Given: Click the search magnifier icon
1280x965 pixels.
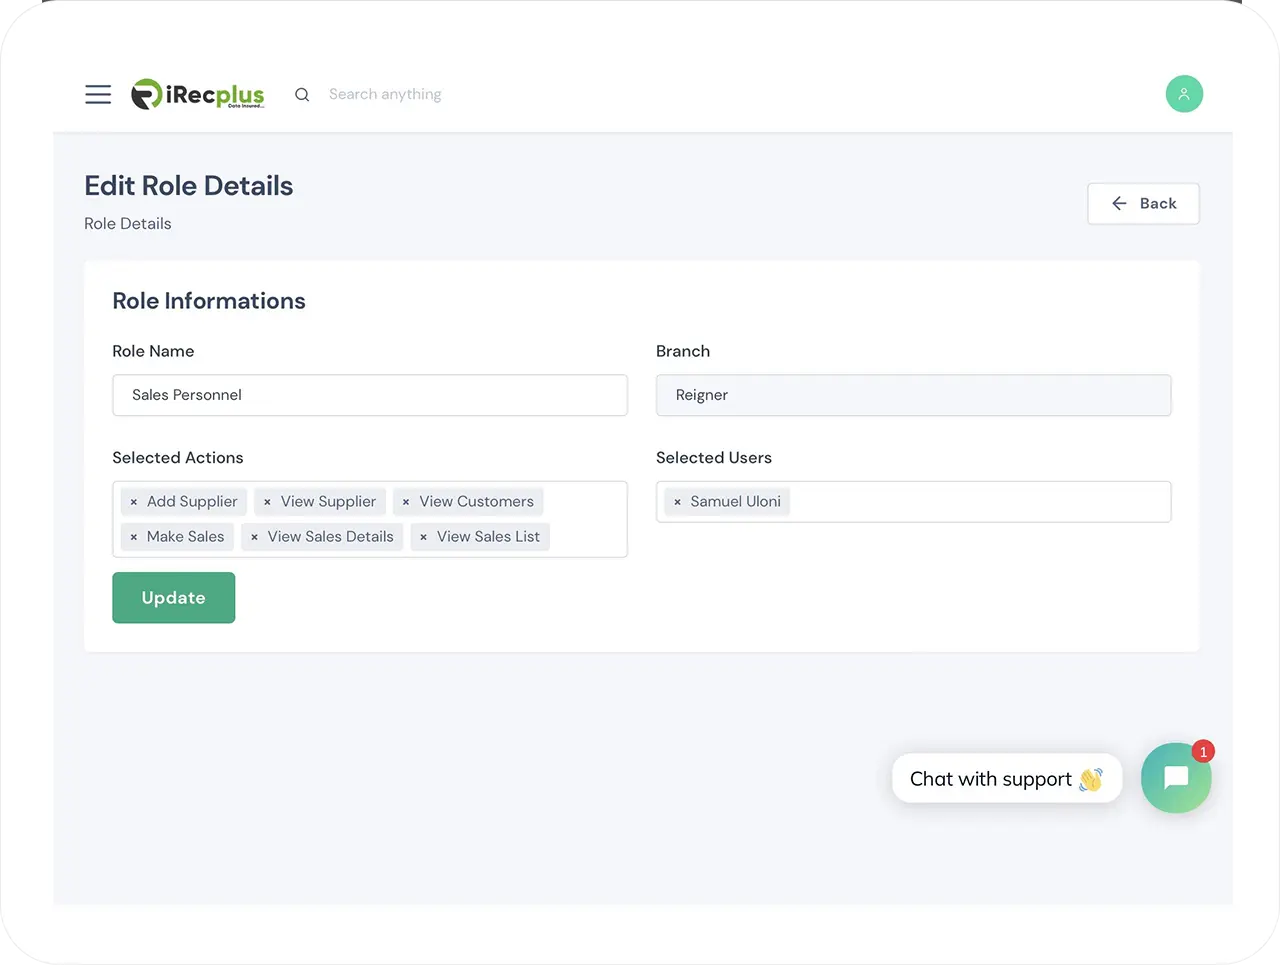Looking at the screenshot, I should 302,94.
